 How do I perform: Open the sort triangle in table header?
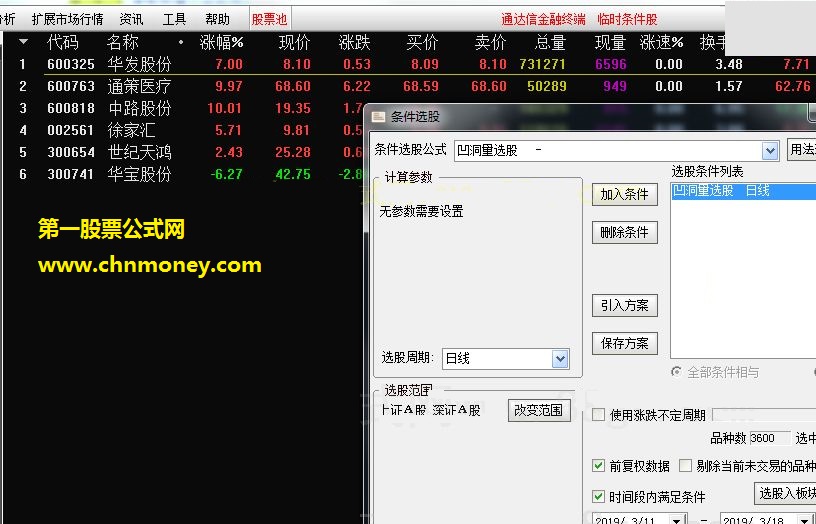point(23,42)
